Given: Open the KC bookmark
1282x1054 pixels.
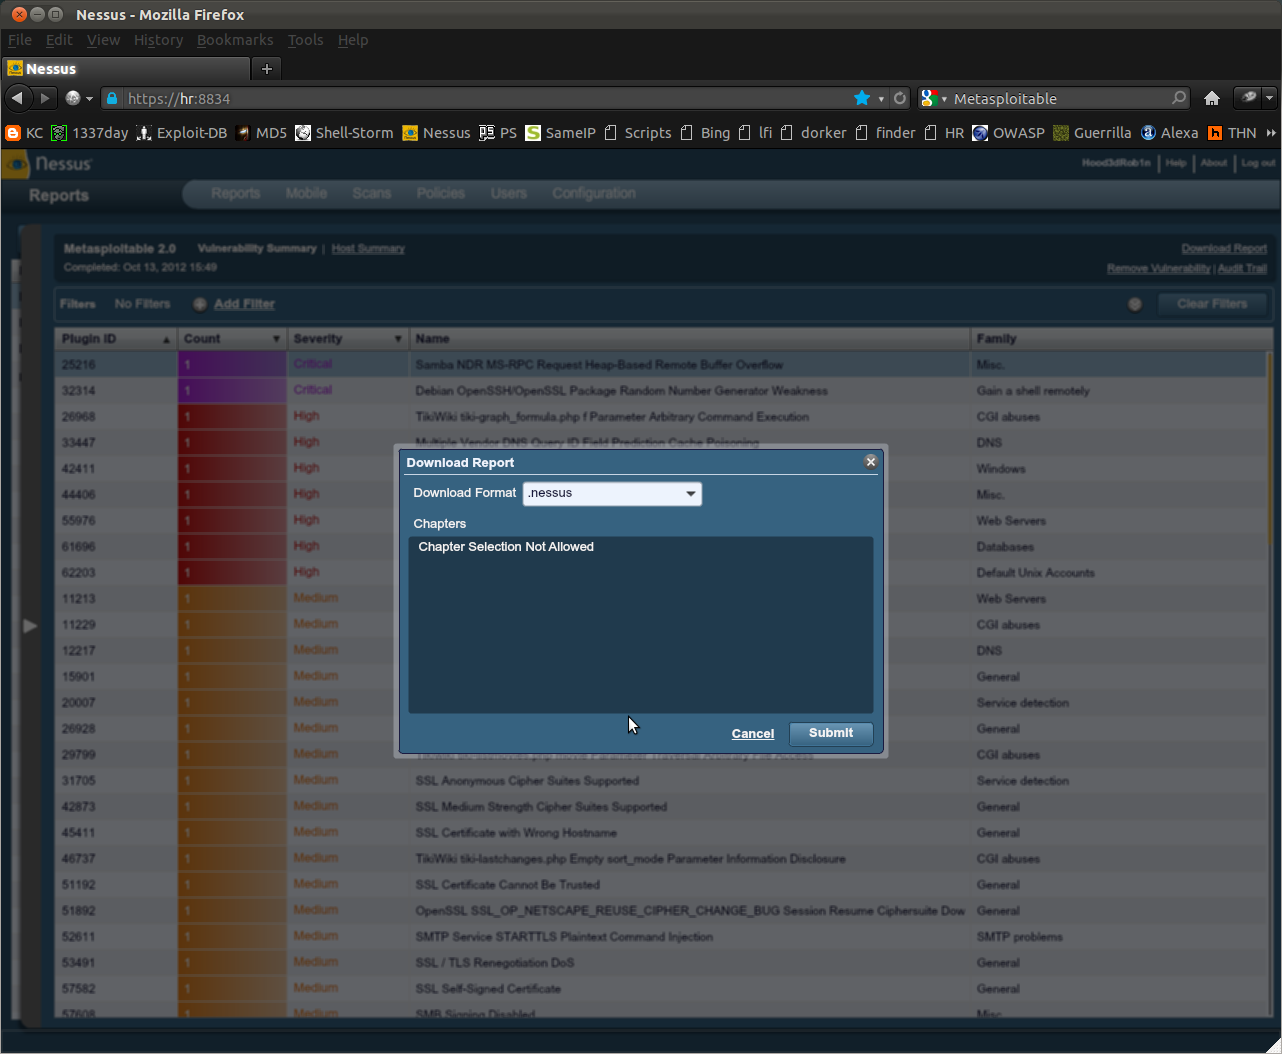Looking at the screenshot, I should (x=25, y=133).
